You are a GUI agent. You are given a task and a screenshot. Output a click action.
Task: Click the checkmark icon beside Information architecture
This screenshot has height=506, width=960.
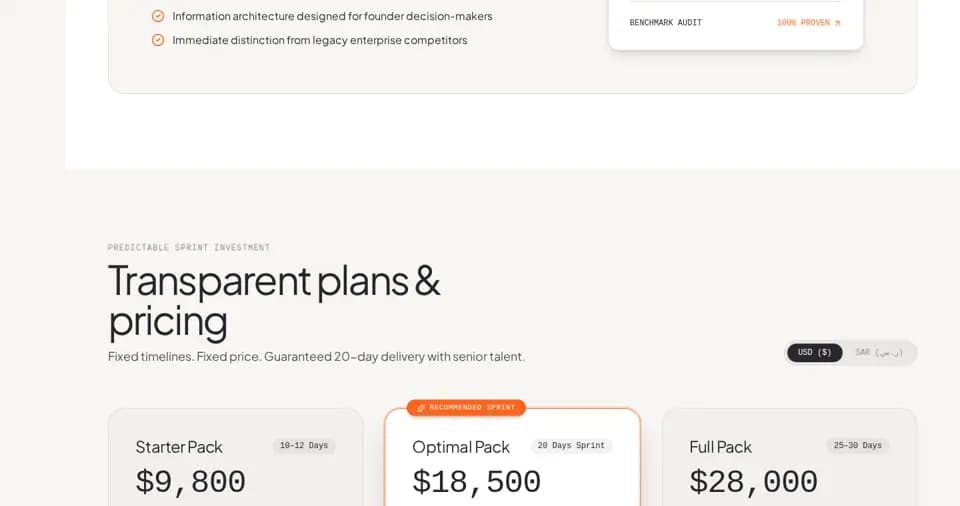coord(158,17)
